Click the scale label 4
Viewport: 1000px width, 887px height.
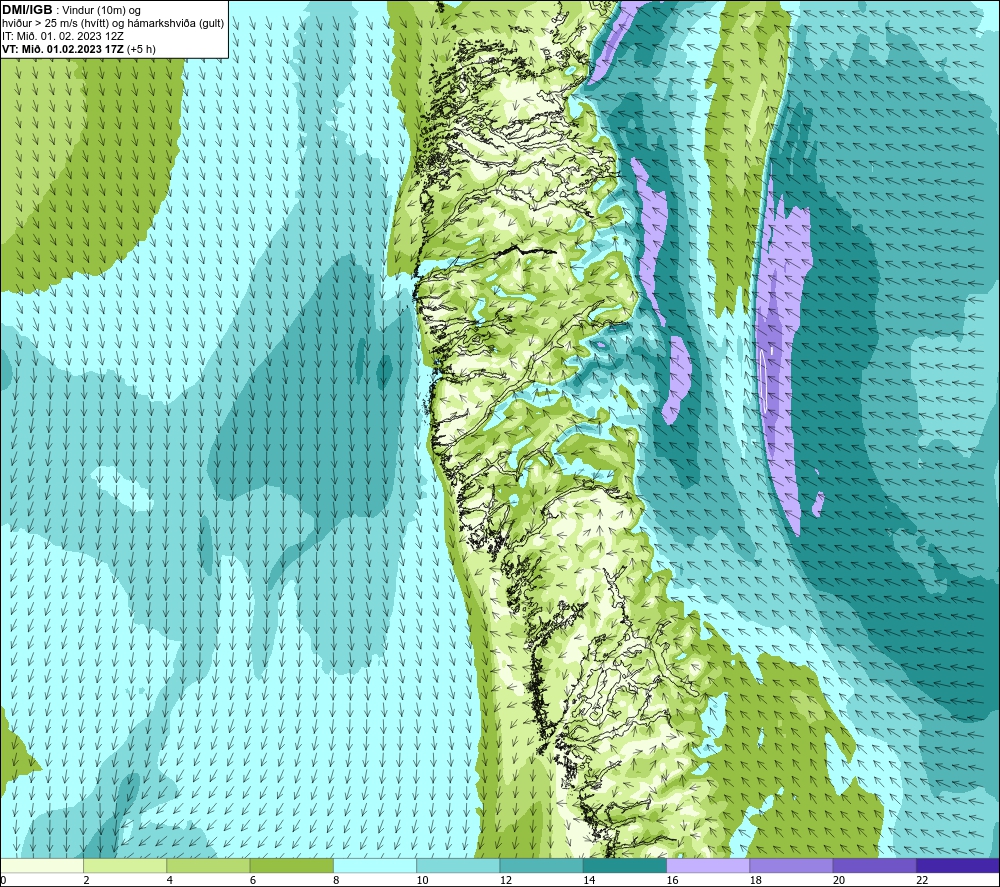click(x=170, y=880)
